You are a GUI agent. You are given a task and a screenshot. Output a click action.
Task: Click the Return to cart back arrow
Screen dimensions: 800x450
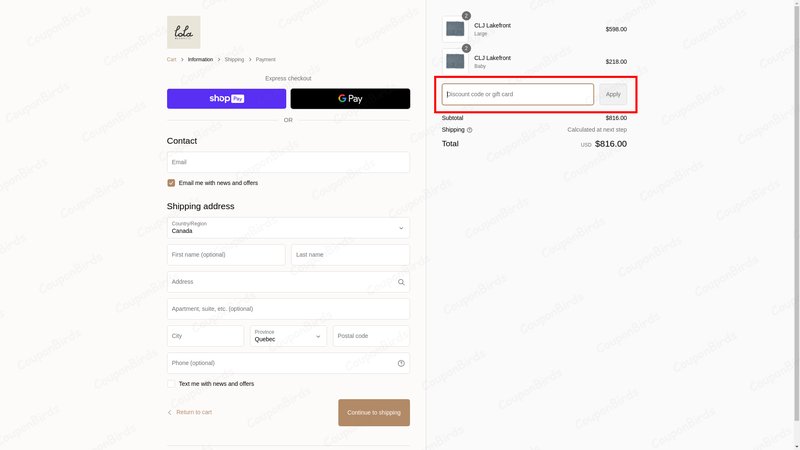169,413
